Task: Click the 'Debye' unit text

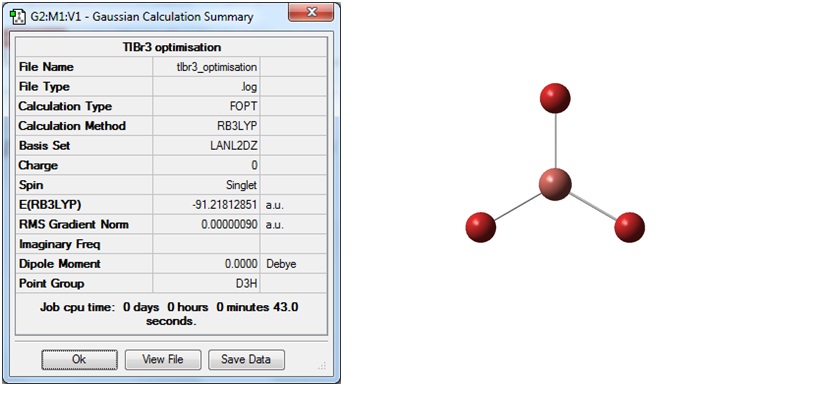Action: point(281,264)
